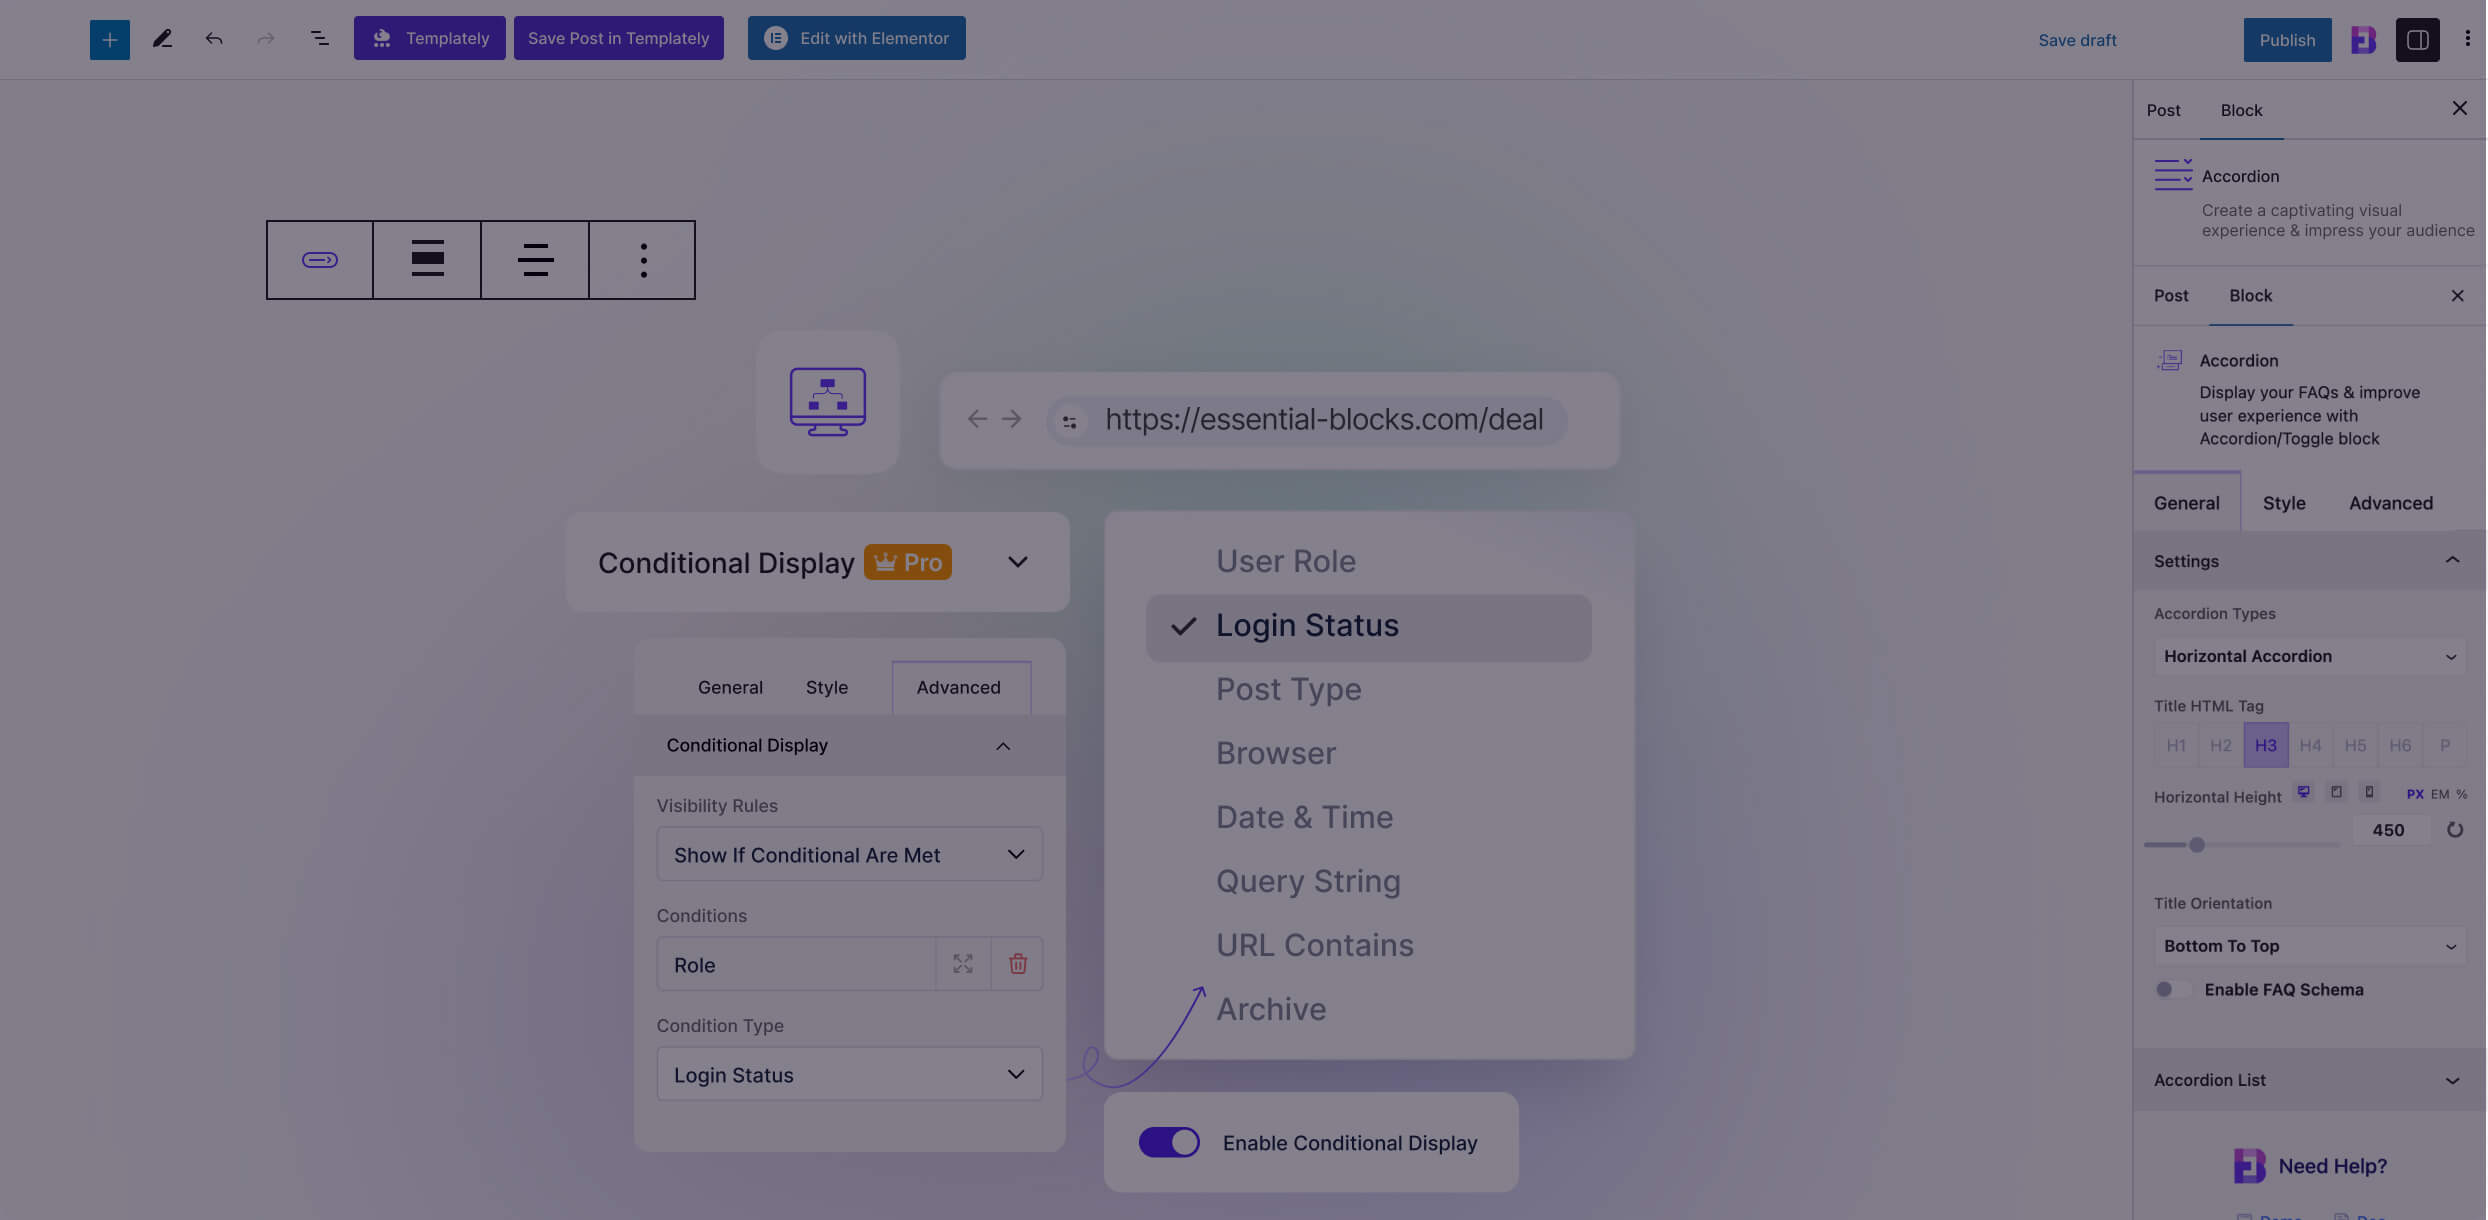Select Advanced tab in mockup panel
Viewport: 2488px width, 1220px height.
click(959, 687)
